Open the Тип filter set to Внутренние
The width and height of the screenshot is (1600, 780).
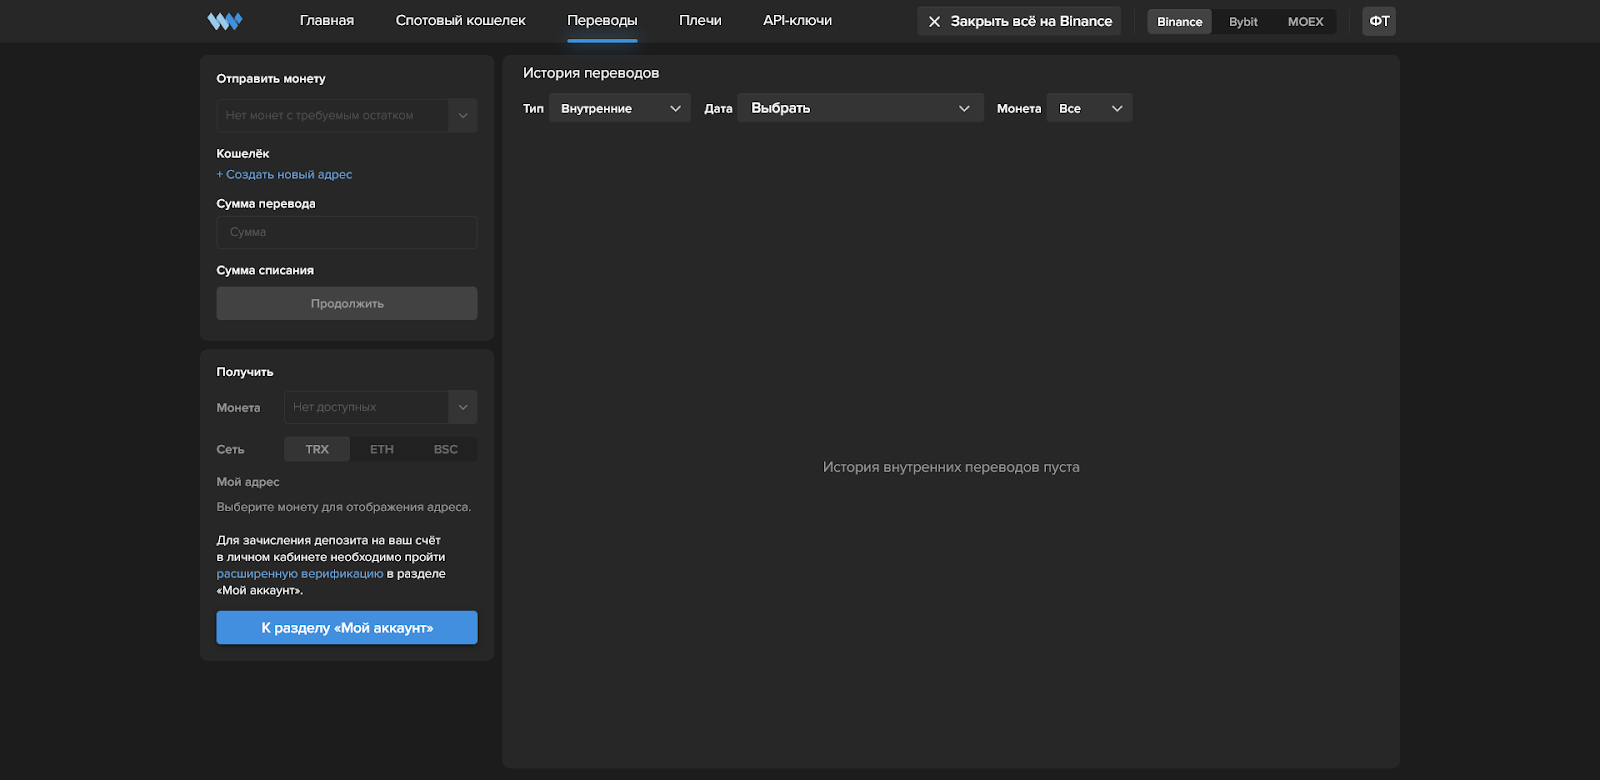coord(620,108)
